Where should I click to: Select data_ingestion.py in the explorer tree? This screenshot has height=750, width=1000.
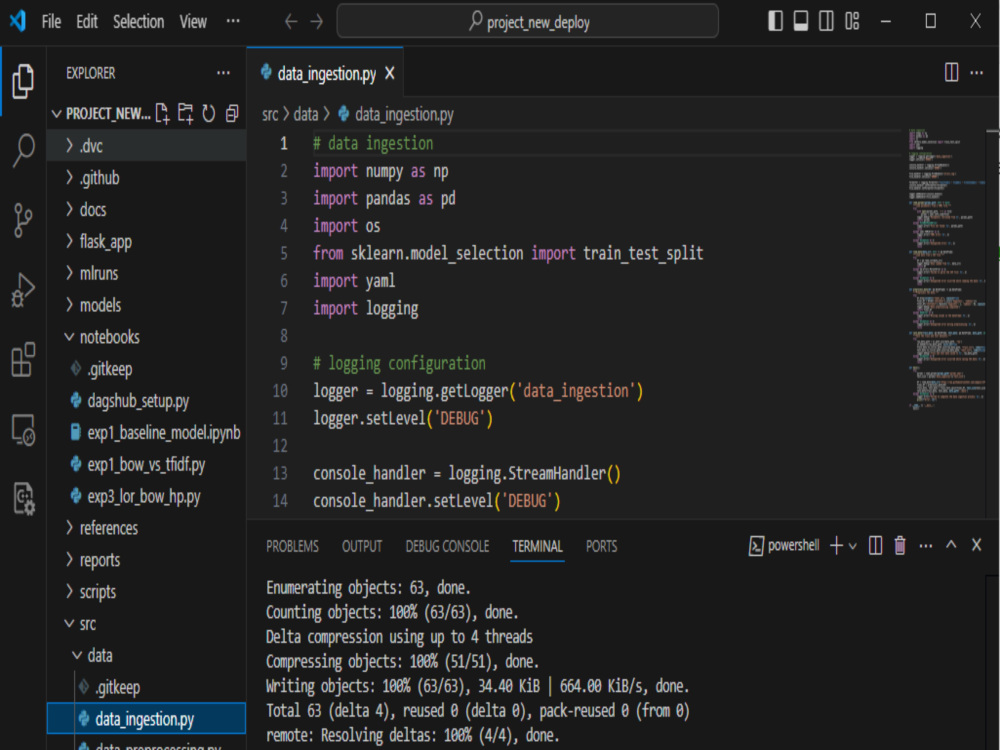[x=147, y=719]
